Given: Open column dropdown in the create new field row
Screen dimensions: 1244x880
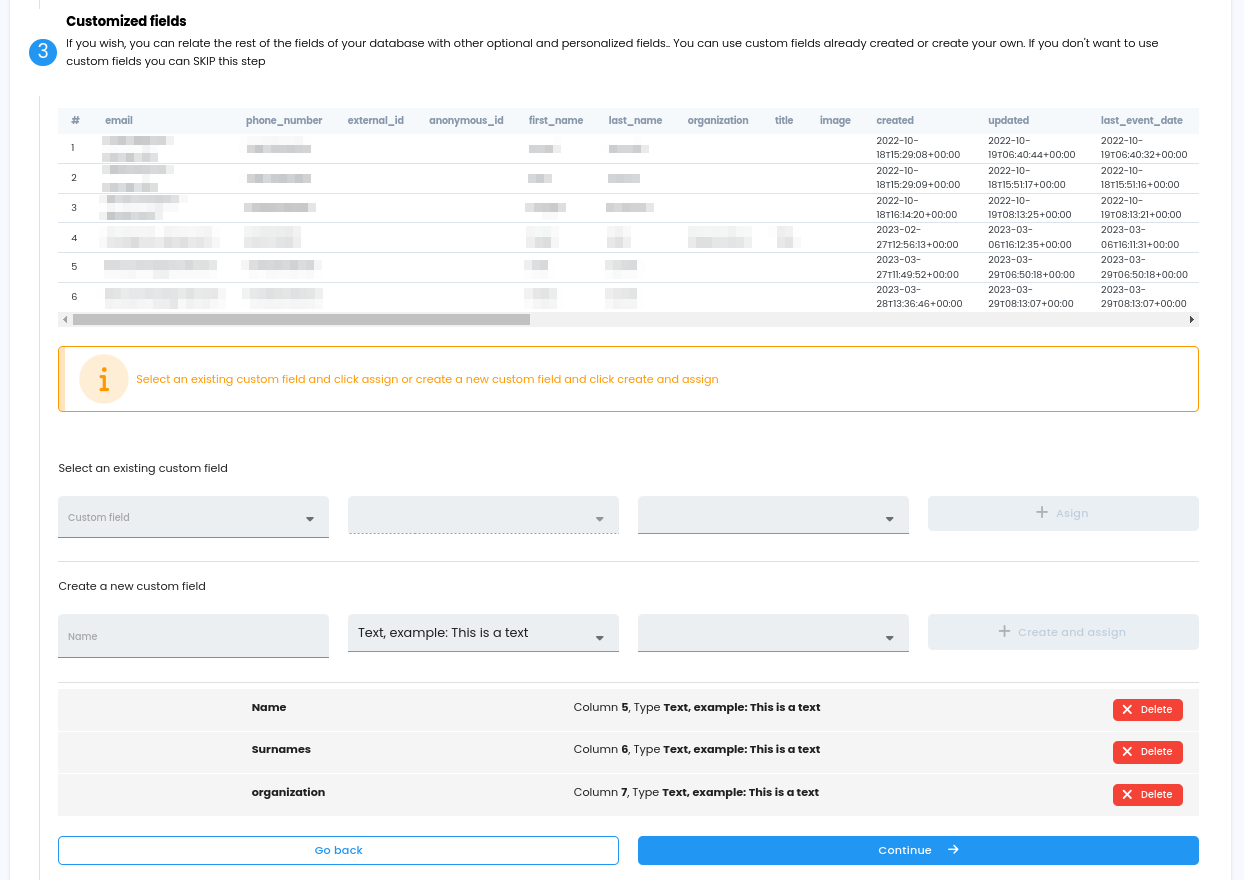Looking at the screenshot, I should pyautogui.click(x=773, y=634).
